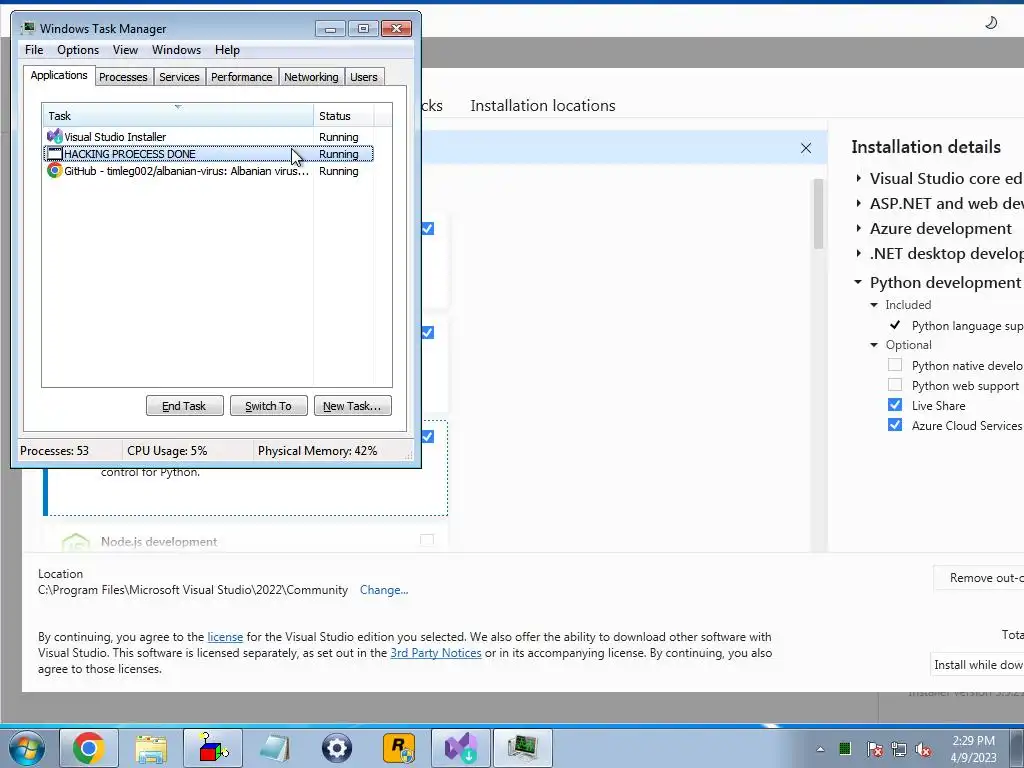The height and width of the screenshot is (768, 1024).
Task: Click the Task Manager title bar icon
Action: pyautogui.click(x=28, y=29)
